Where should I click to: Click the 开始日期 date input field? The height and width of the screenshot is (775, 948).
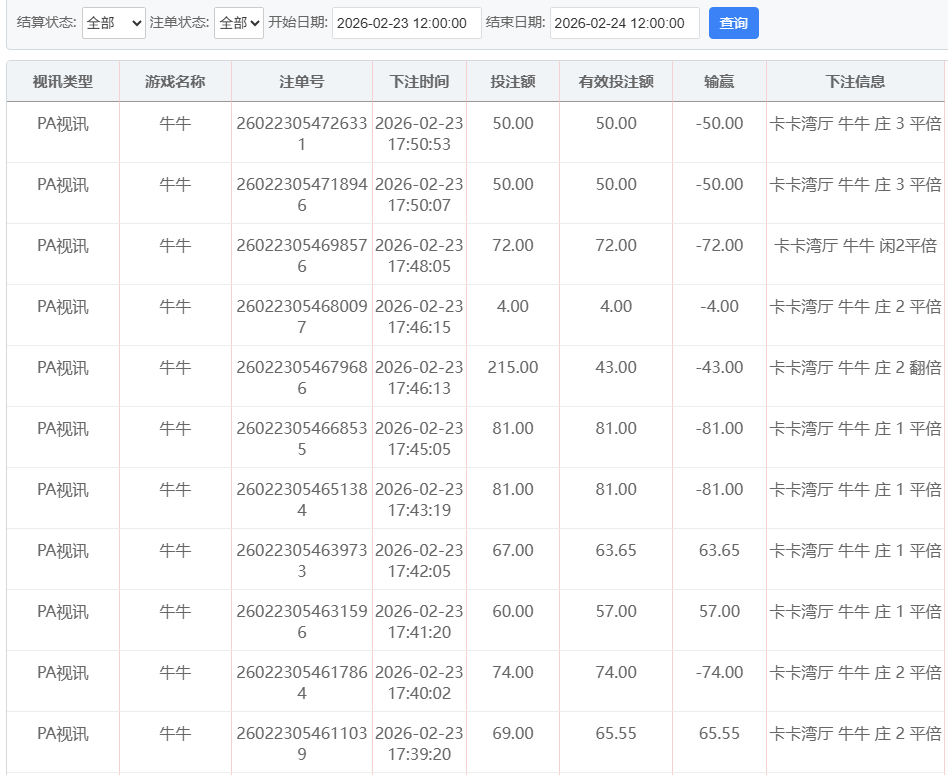(x=406, y=23)
